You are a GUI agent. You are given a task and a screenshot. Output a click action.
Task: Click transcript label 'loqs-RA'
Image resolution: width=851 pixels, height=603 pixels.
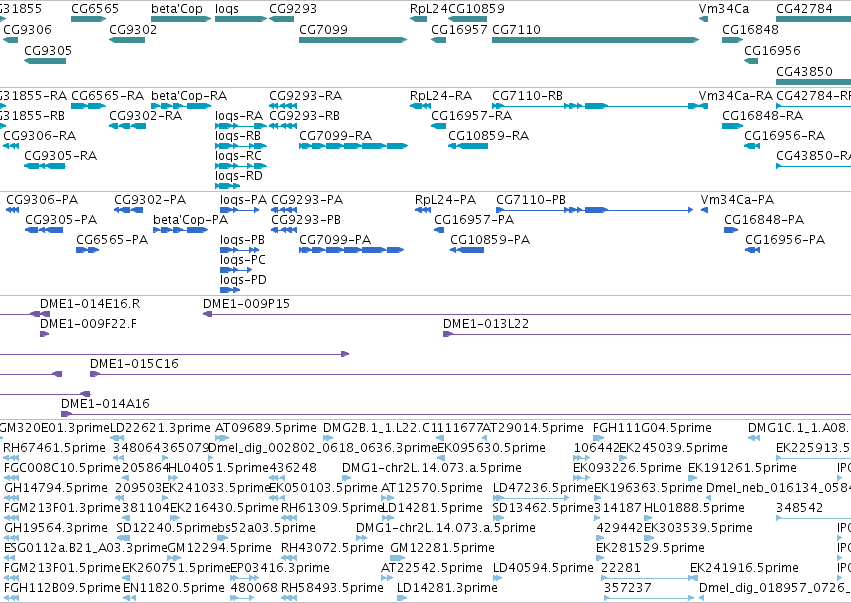[x=239, y=116]
